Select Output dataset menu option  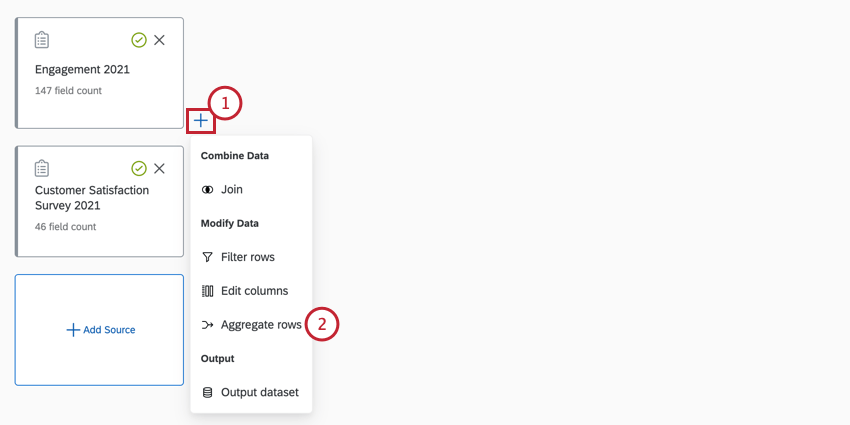point(259,392)
